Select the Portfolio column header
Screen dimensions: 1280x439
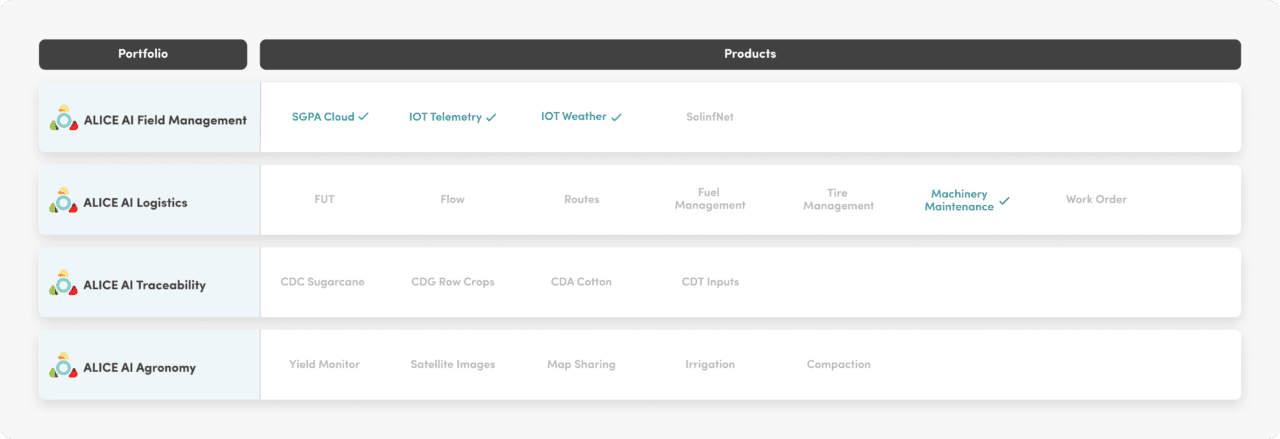coord(143,54)
